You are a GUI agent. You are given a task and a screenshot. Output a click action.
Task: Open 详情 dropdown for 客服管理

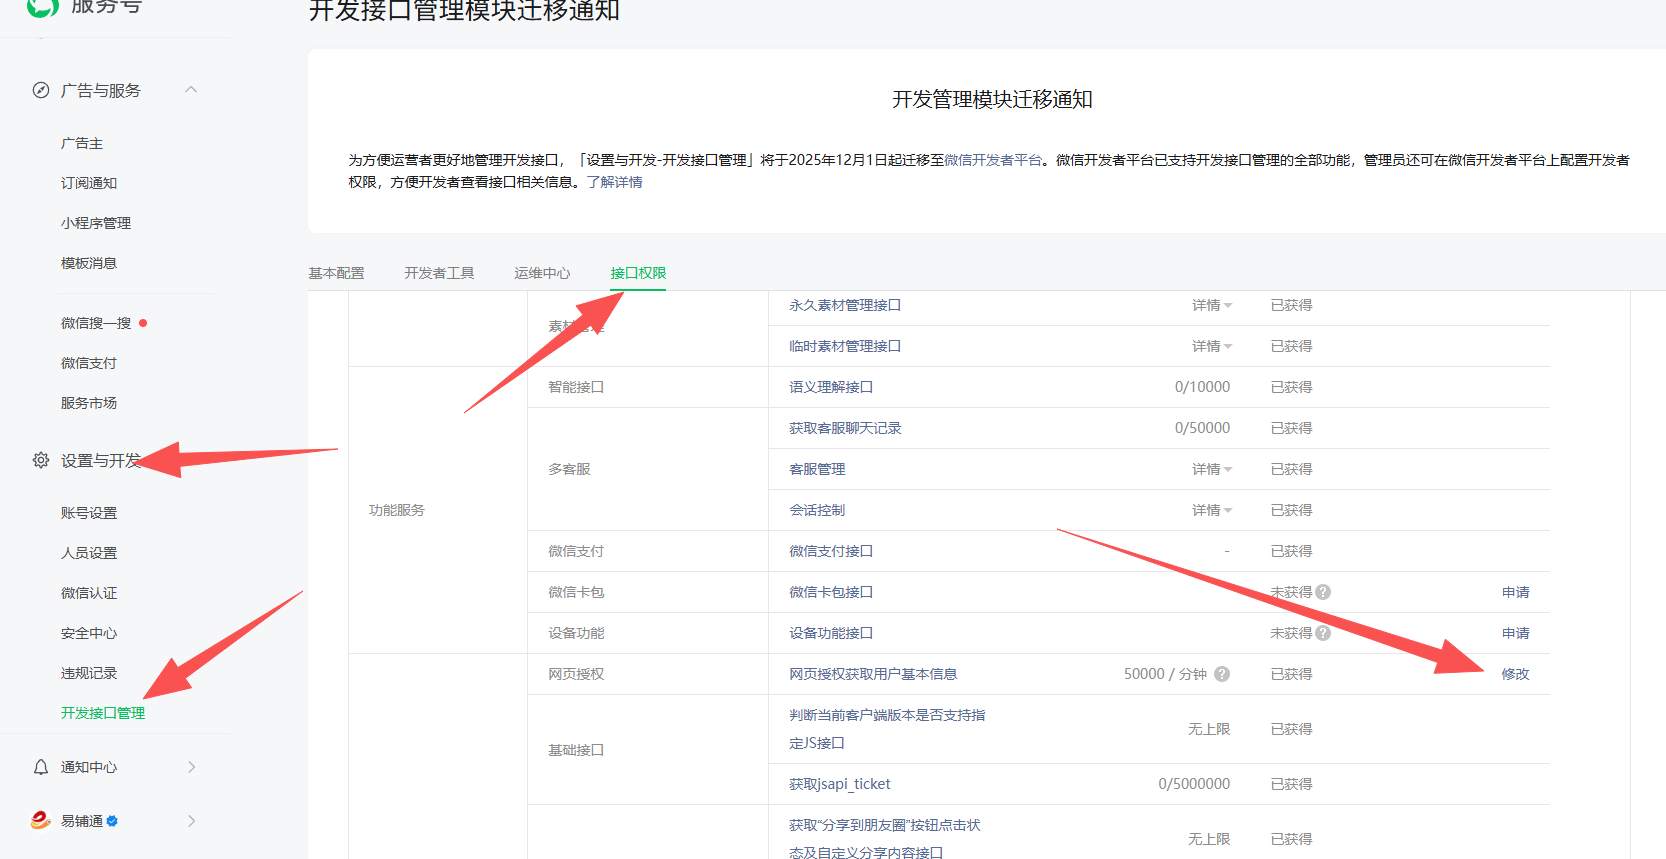tap(1211, 469)
